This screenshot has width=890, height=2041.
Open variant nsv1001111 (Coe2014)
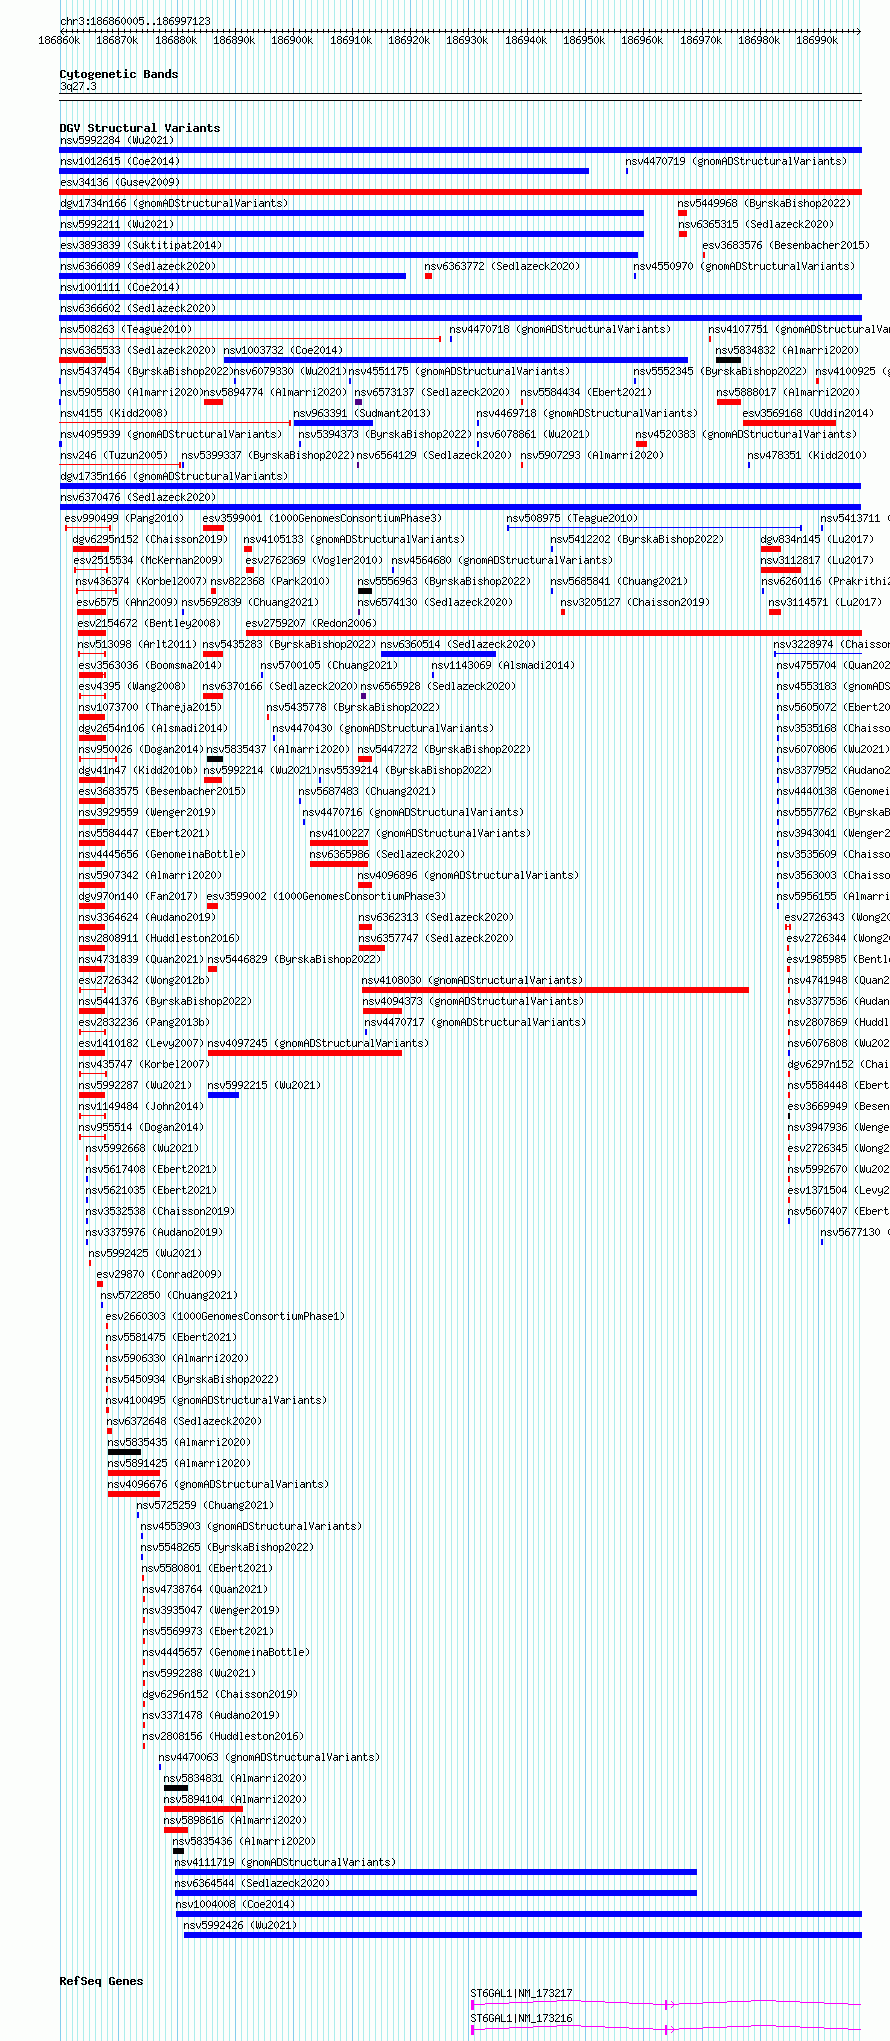coord(120,287)
